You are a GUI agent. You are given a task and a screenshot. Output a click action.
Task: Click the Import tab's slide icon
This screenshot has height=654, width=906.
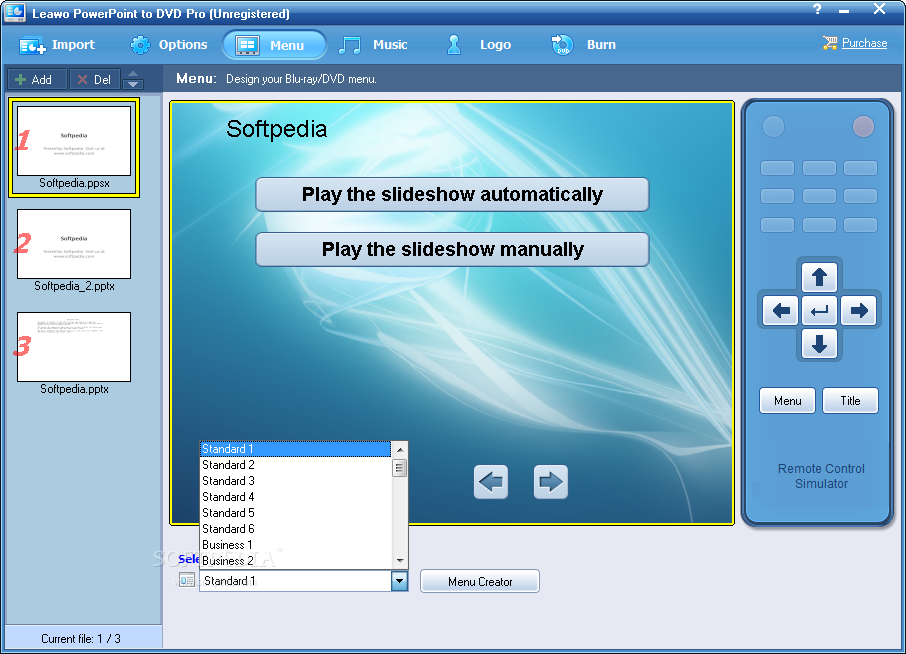[31, 46]
